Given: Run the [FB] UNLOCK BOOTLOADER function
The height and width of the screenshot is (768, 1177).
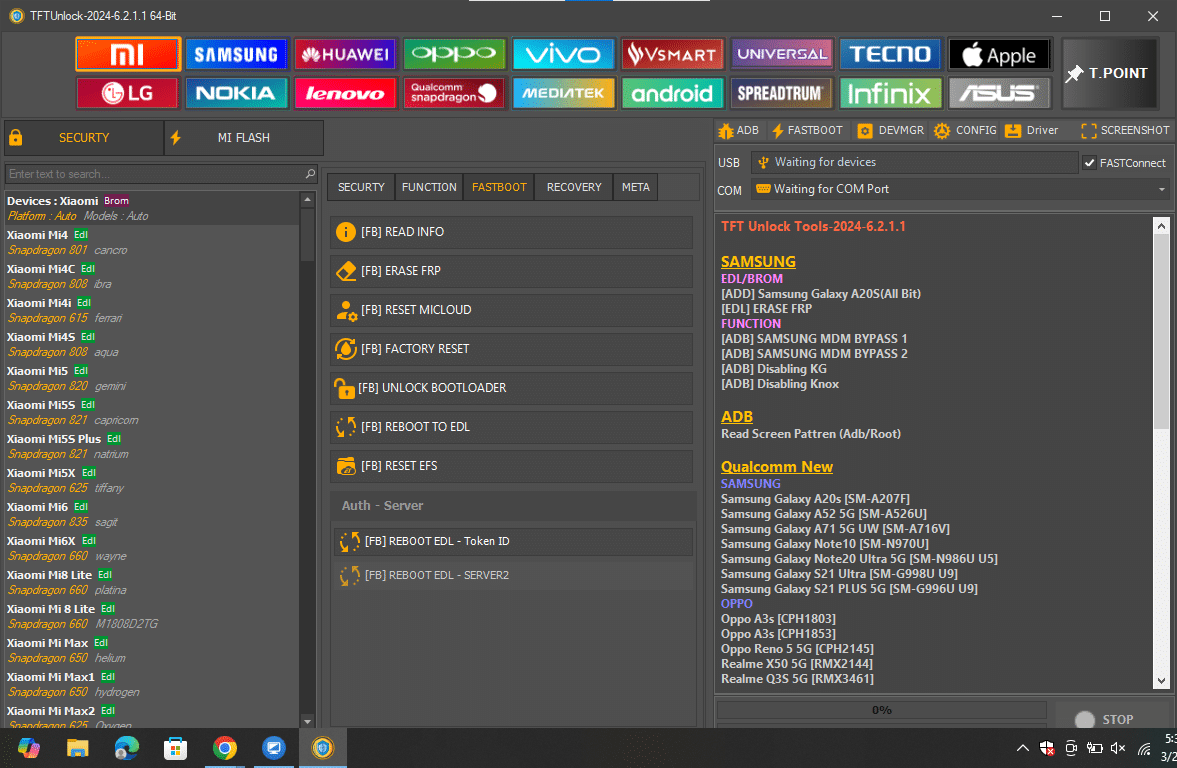Looking at the screenshot, I should tap(511, 388).
